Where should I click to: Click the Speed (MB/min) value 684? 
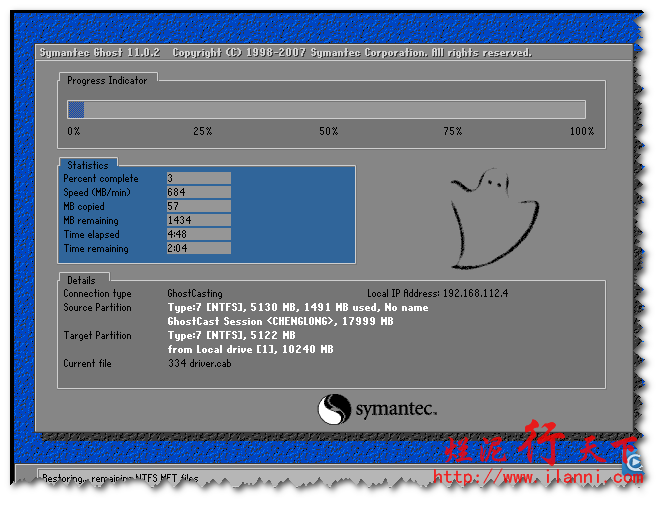coord(199,192)
